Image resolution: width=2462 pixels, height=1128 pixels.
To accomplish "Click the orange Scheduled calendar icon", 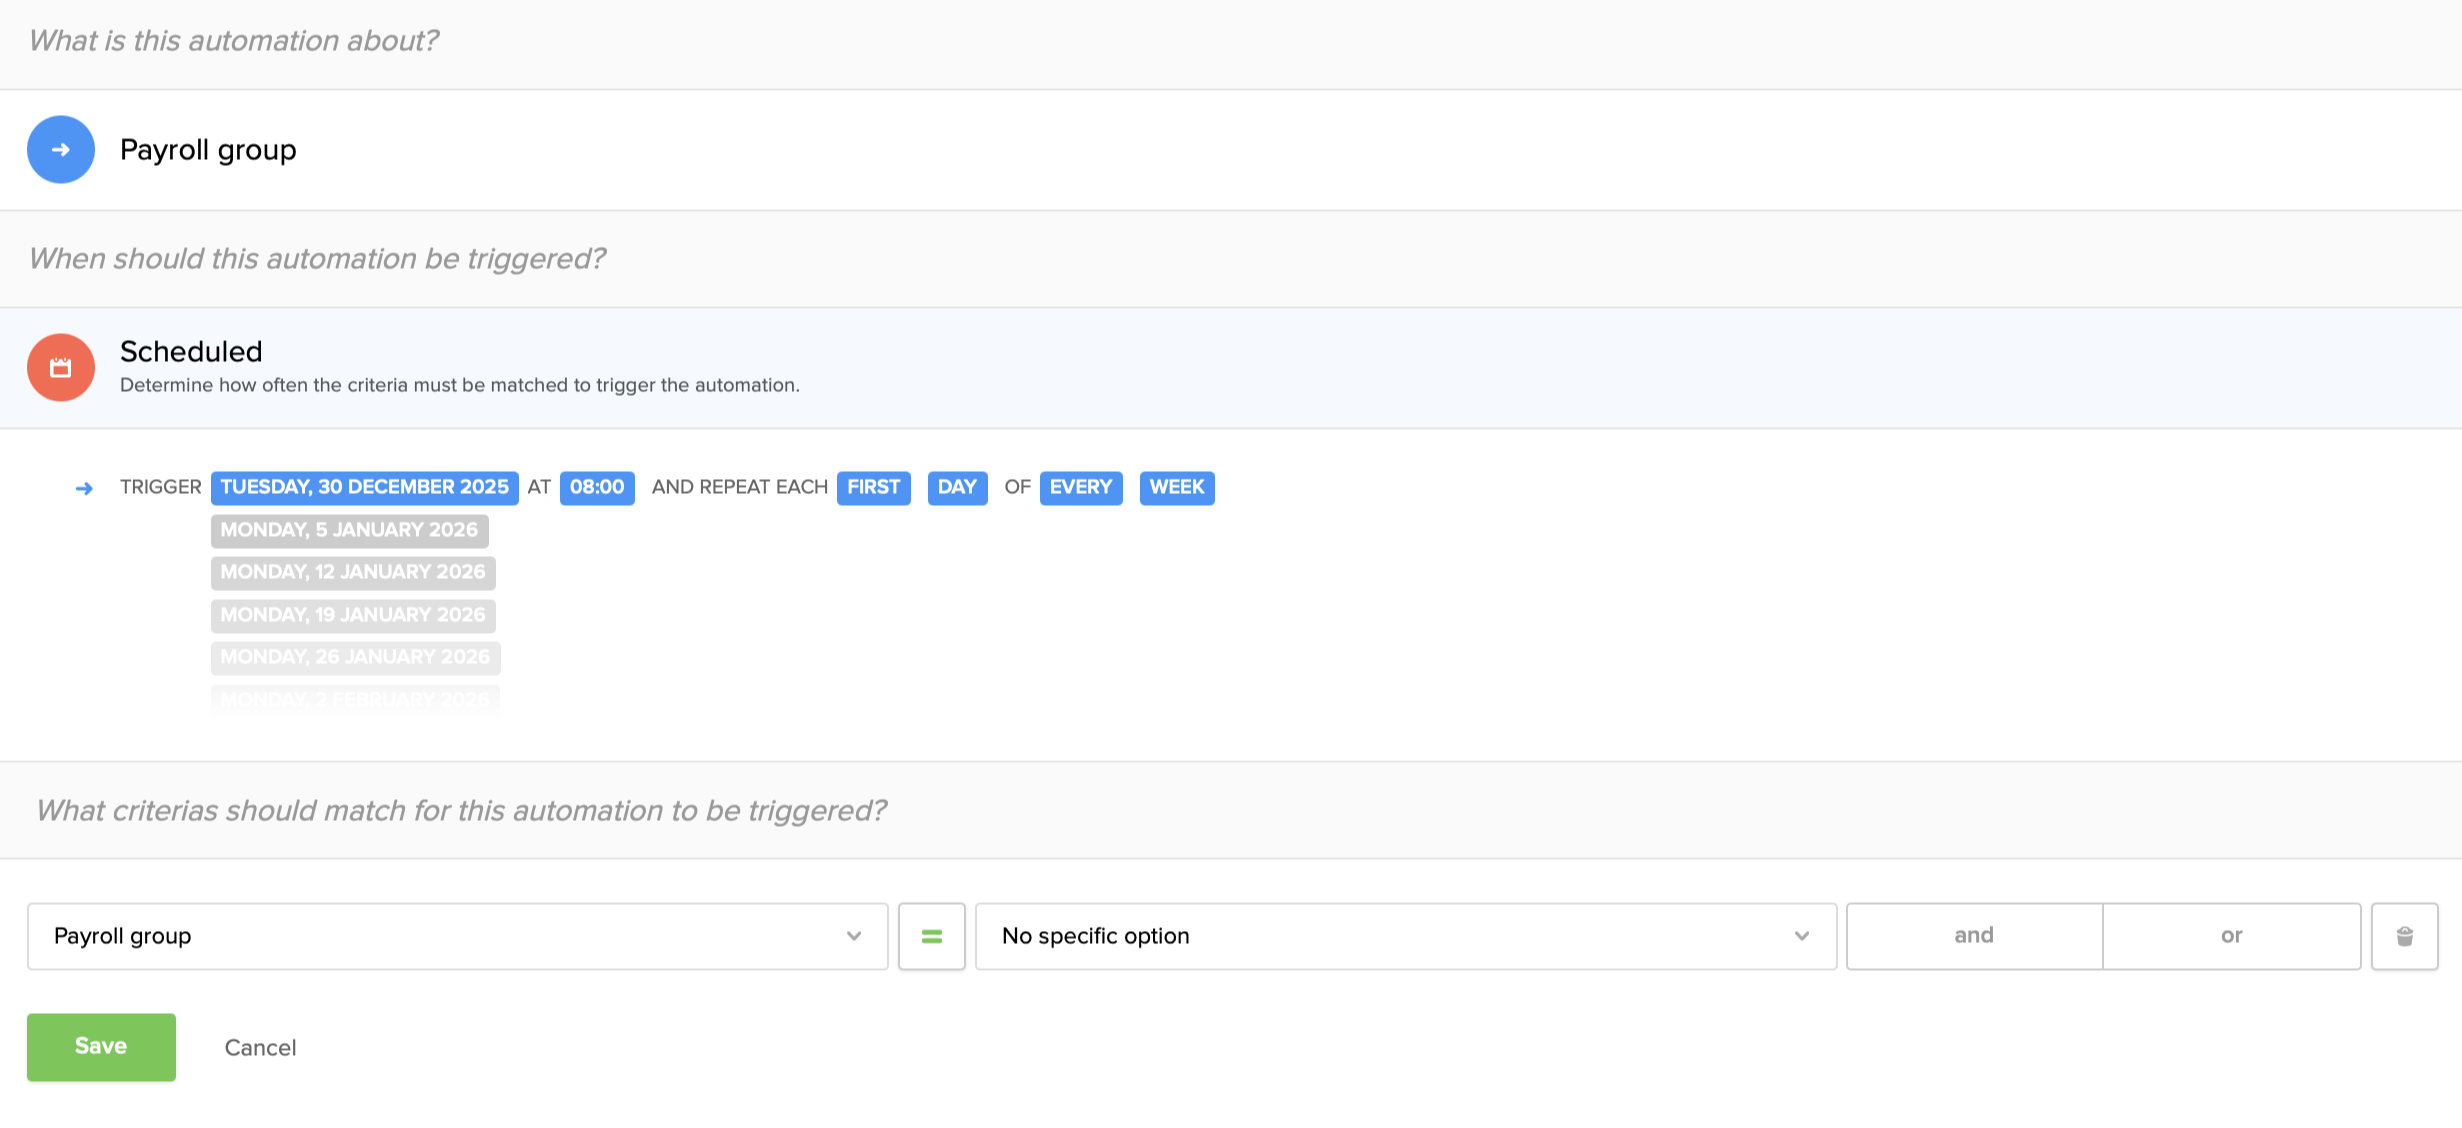I will pos(60,367).
